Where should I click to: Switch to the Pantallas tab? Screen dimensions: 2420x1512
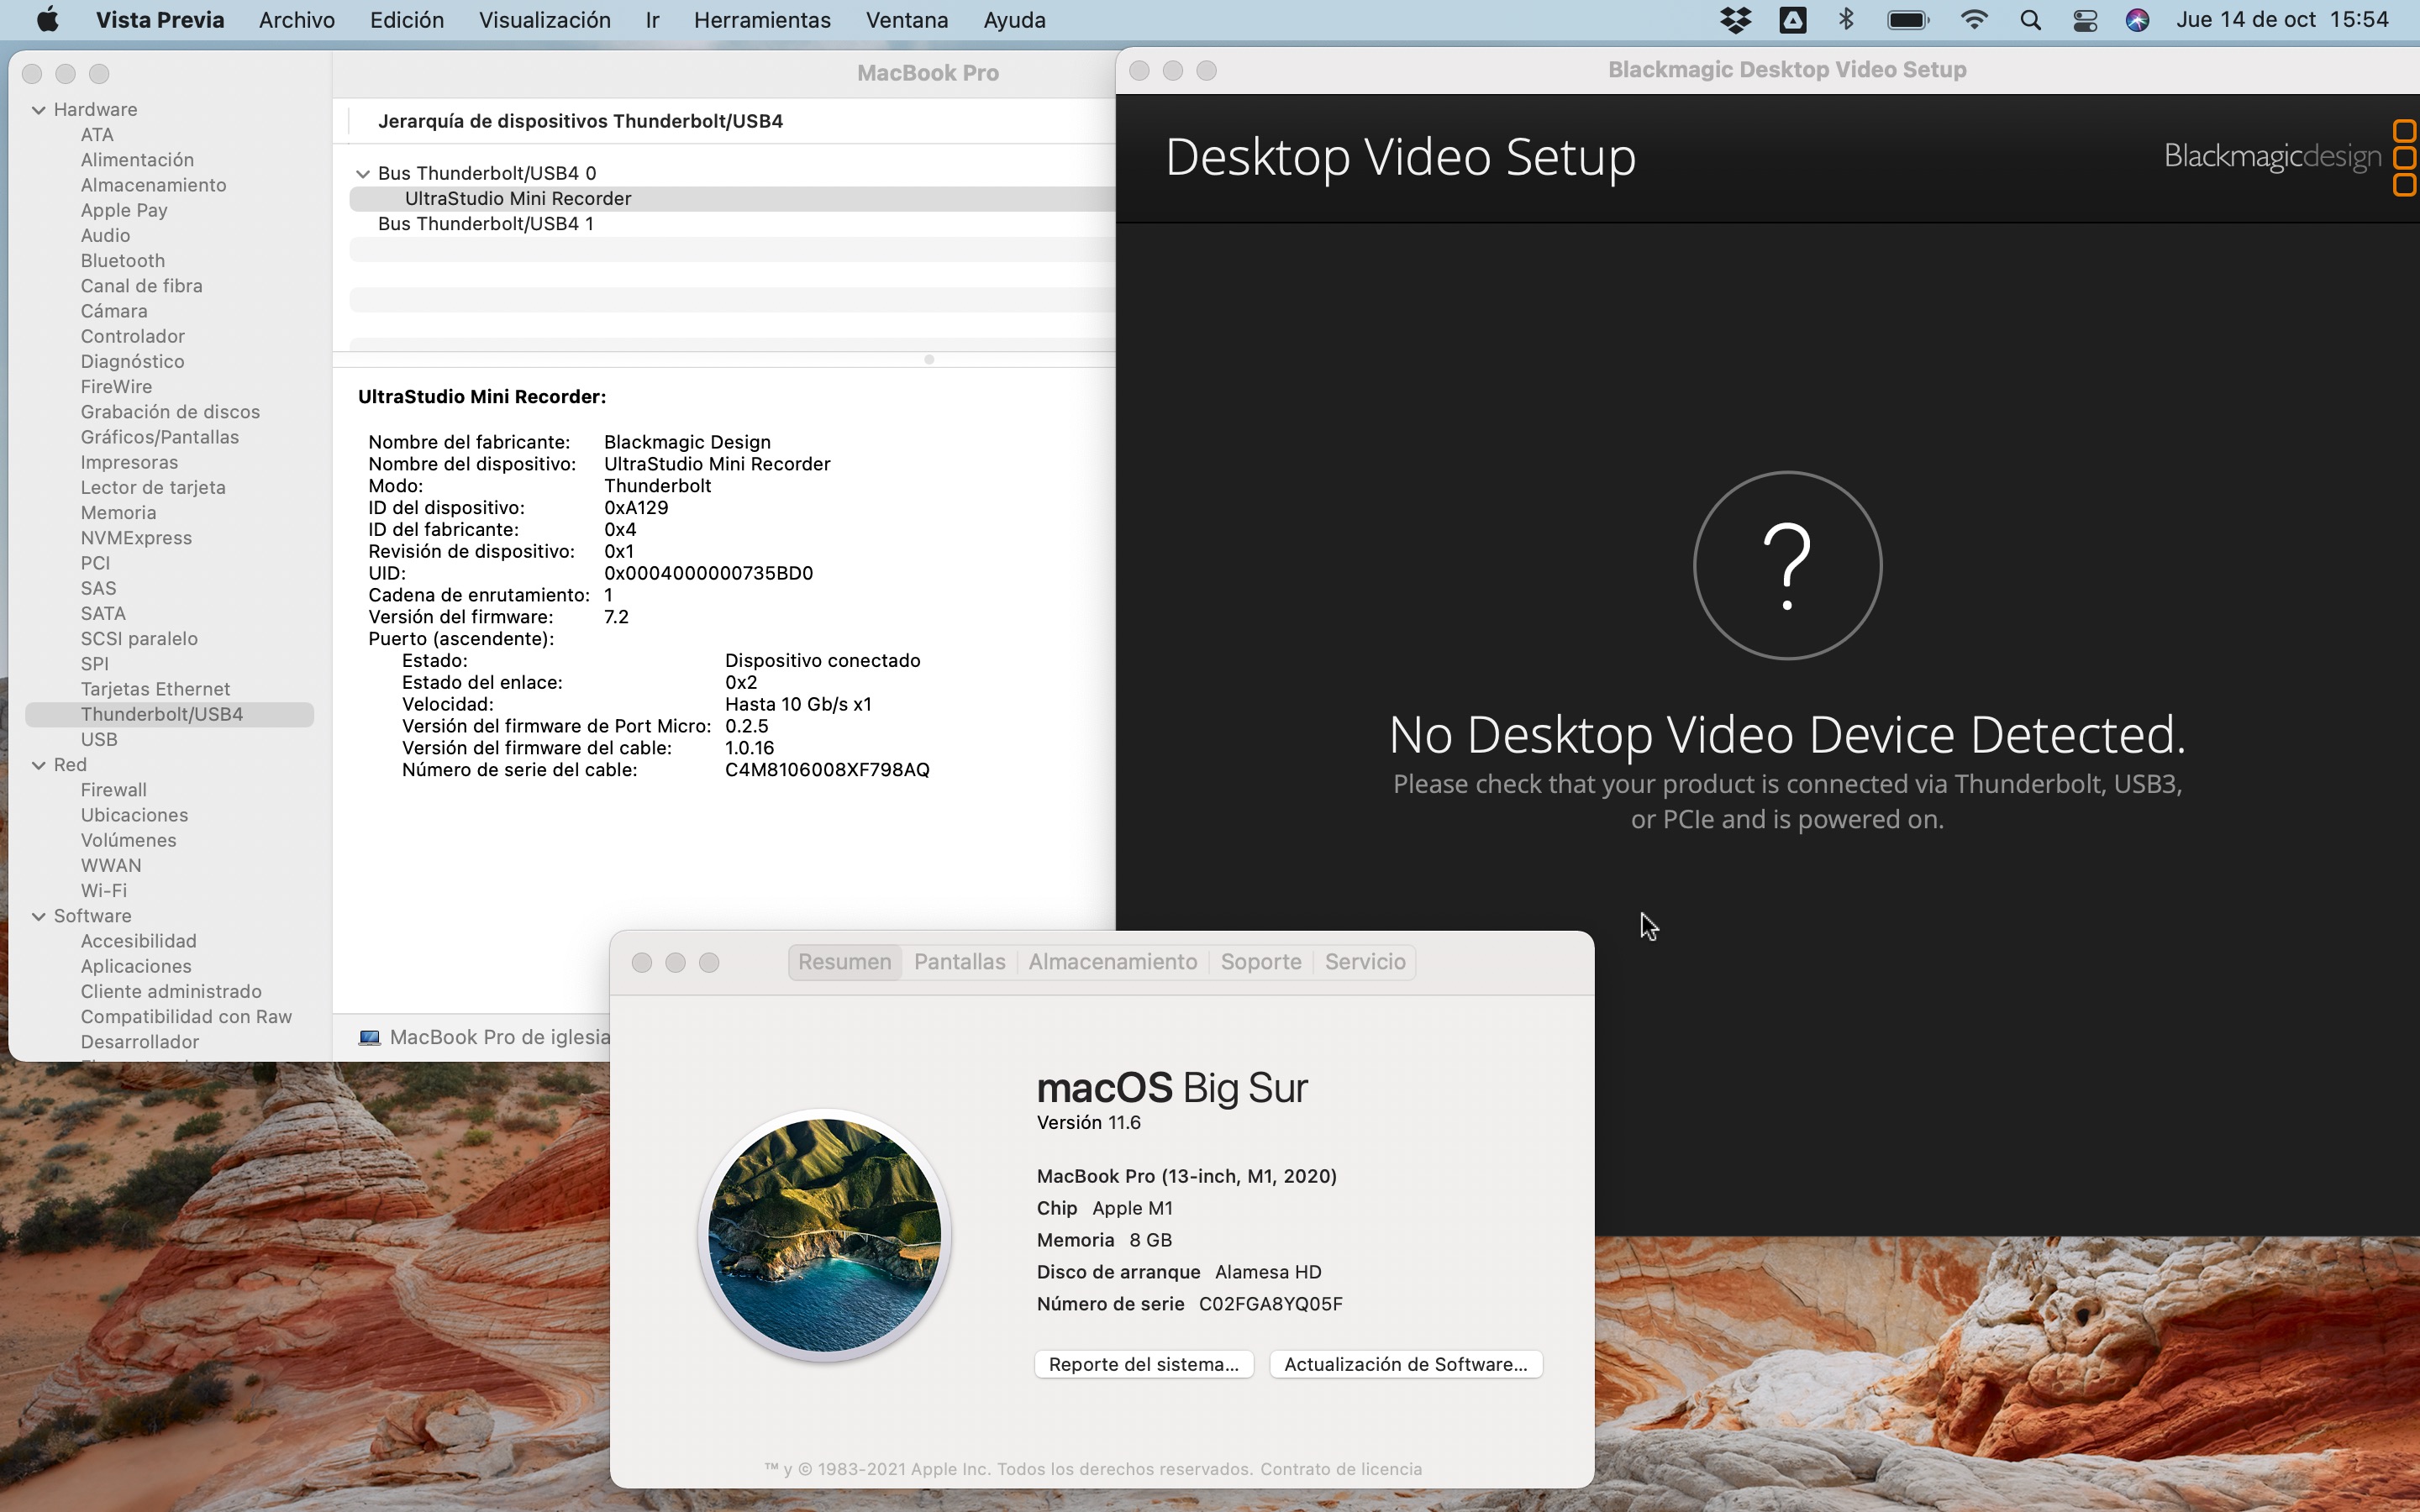tap(959, 962)
